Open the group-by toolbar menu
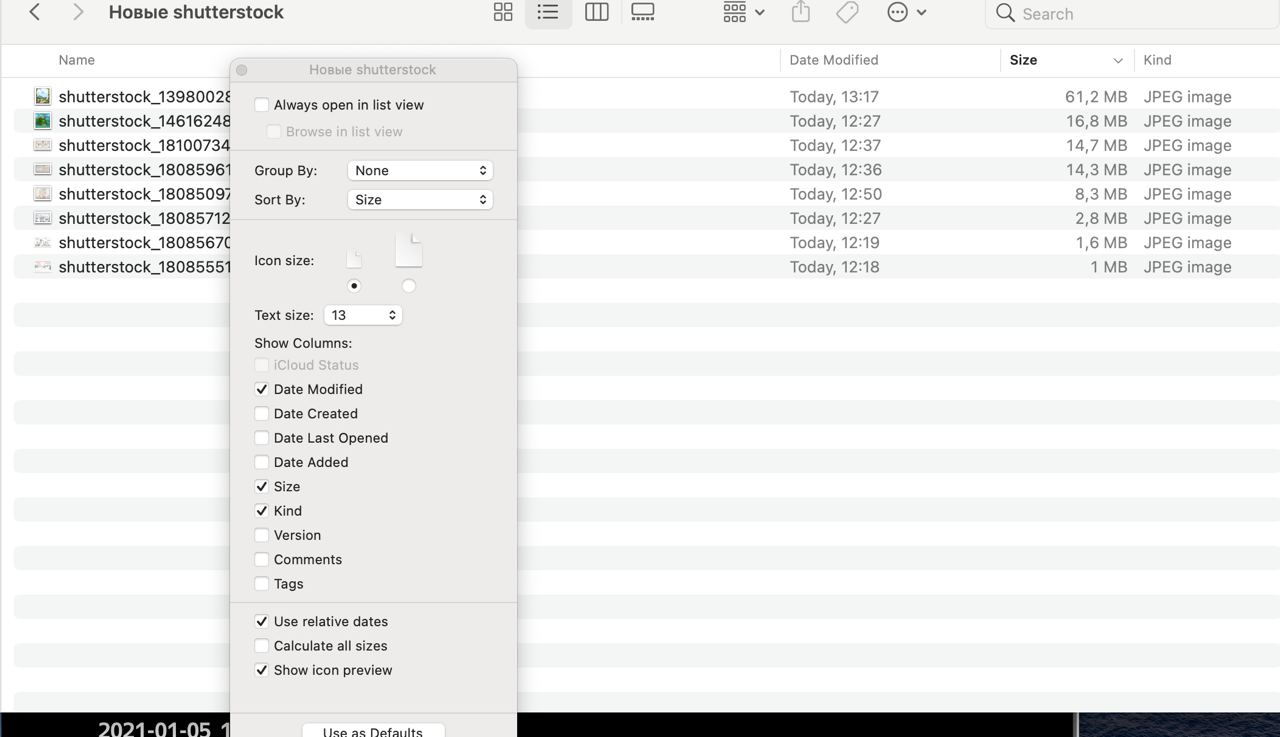Viewport: 1280px width, 737px height. coord(743,12)
